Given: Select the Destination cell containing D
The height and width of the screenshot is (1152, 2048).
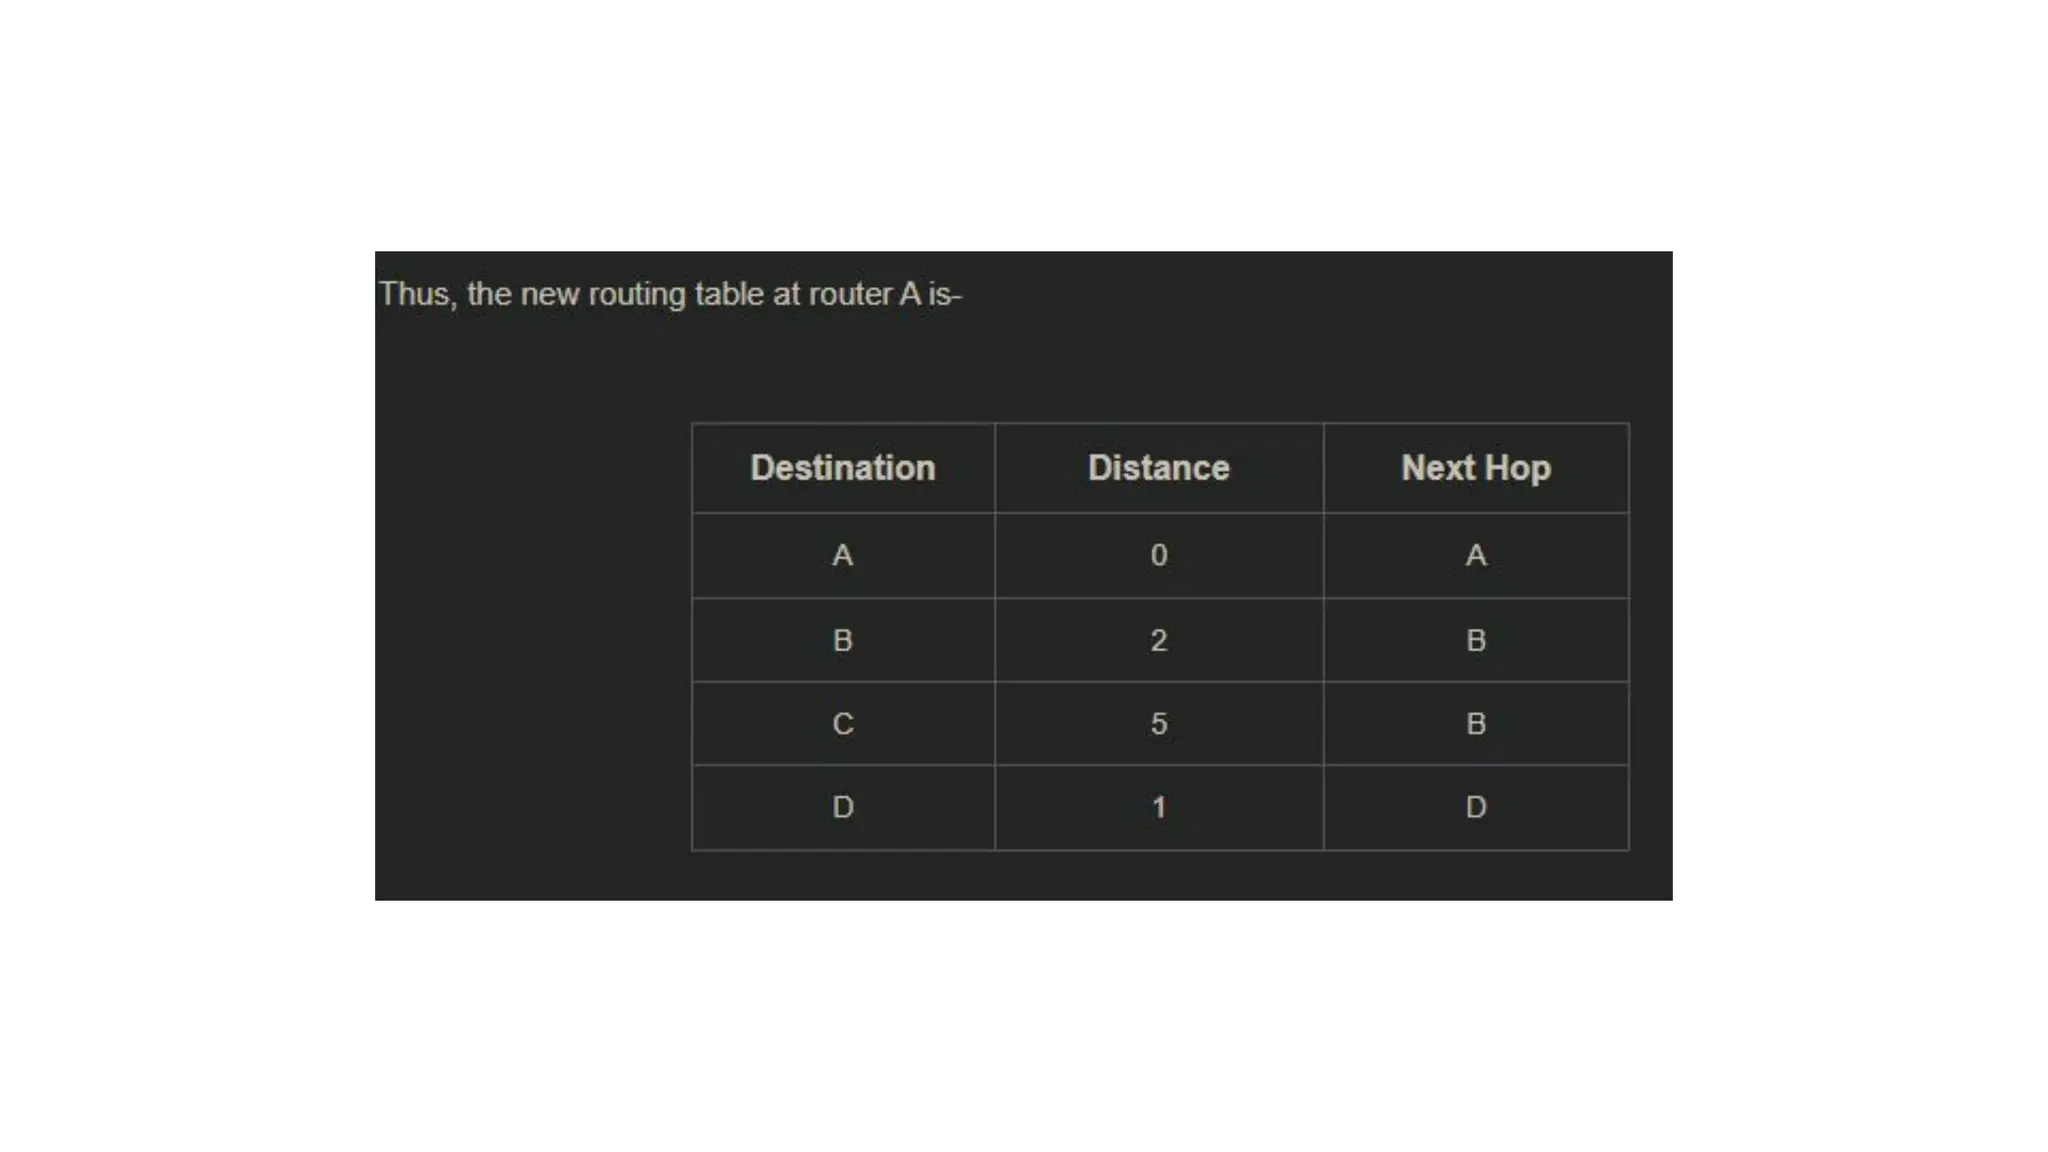Looking at the screenshot, I should click(842, 807).
